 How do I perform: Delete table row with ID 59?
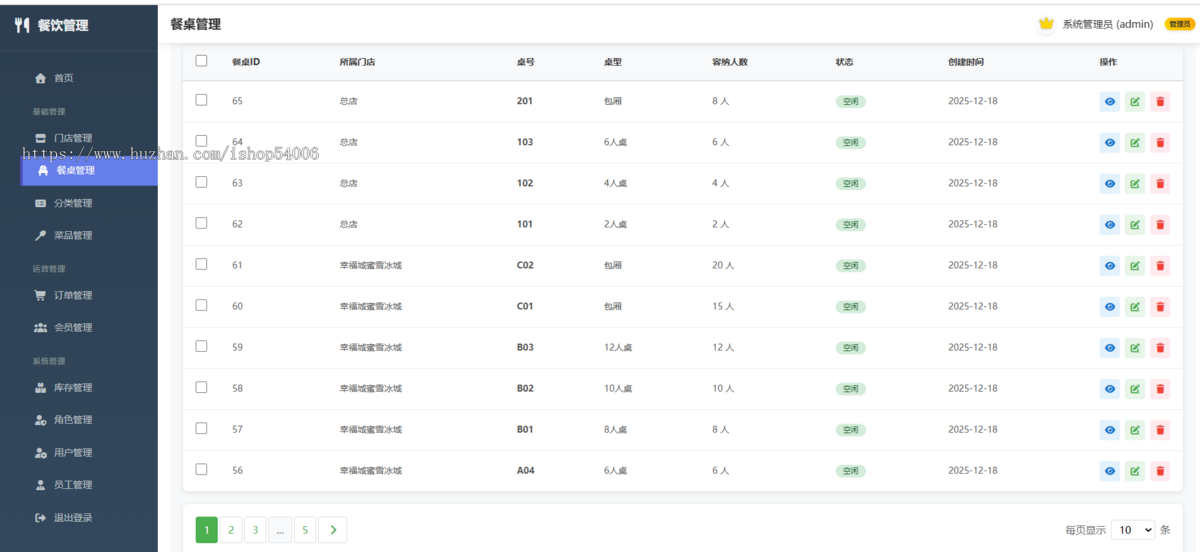pyautogui.click(x=1160, y=347)
